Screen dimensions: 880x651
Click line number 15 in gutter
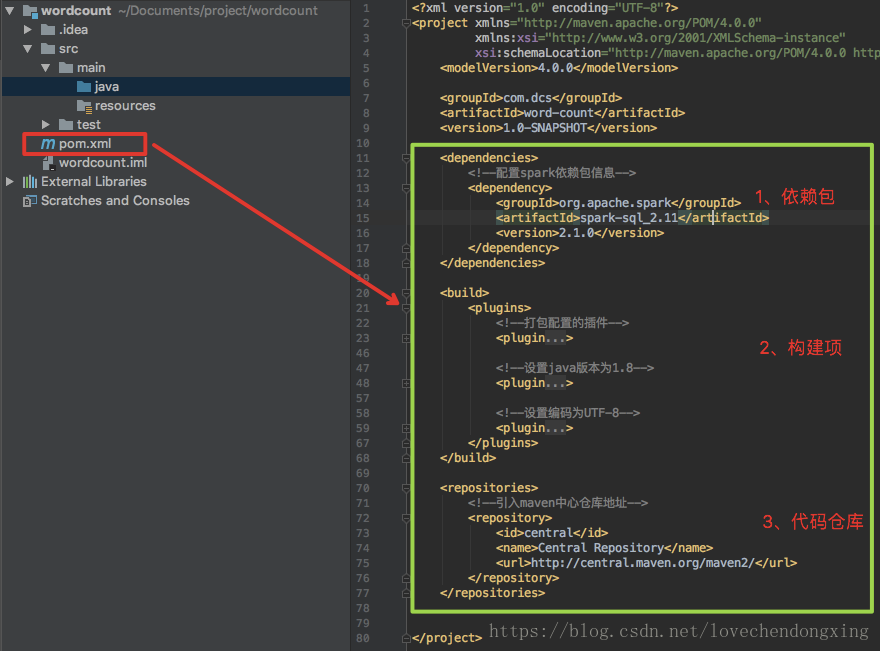(x=363, y=218)
